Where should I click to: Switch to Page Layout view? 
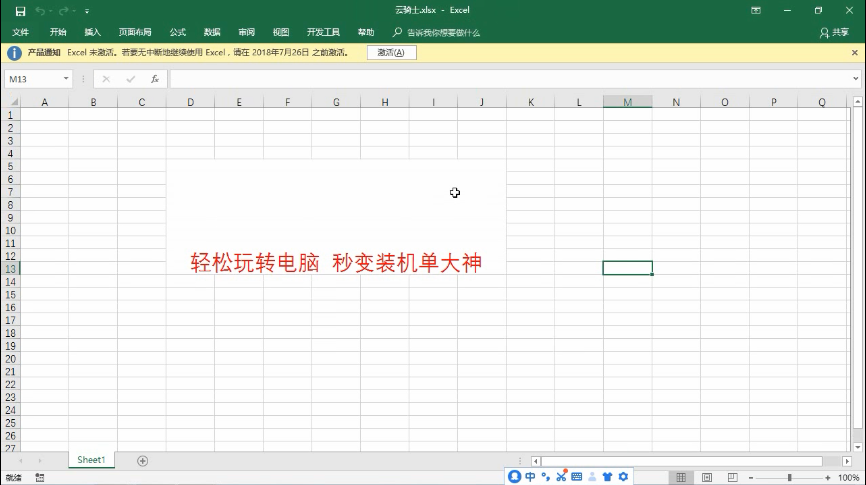coord(707,477)
